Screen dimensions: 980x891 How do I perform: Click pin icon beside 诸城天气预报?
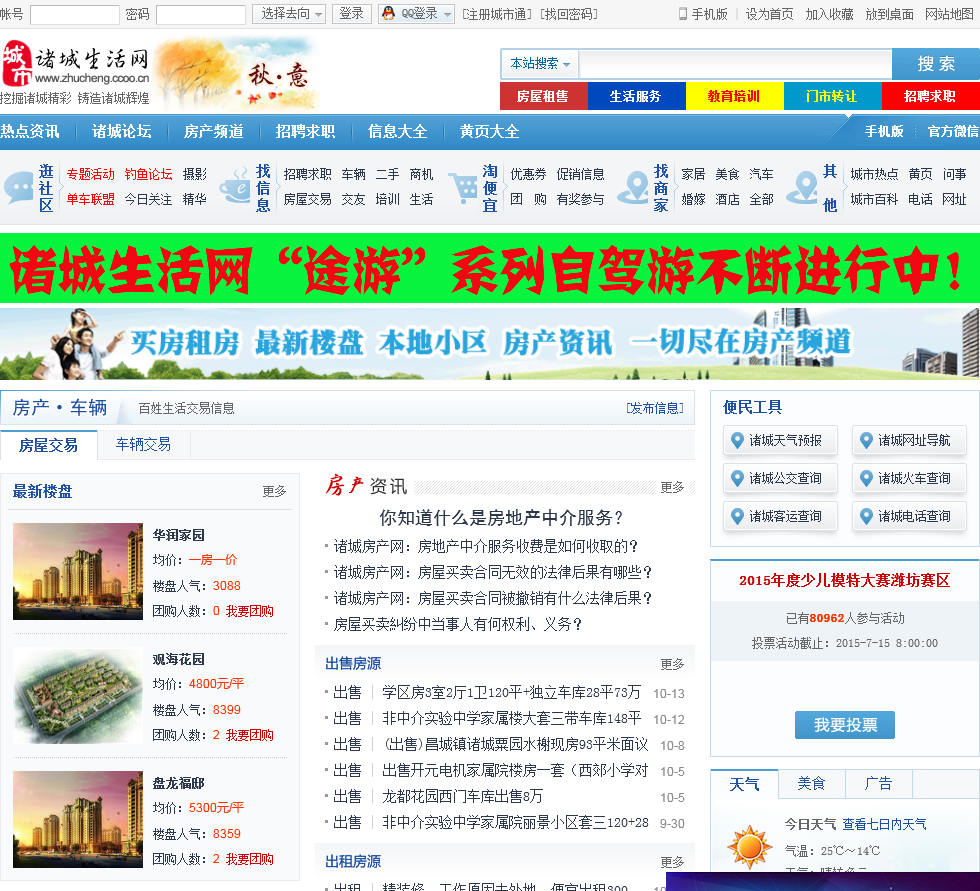tap(738, 441)
